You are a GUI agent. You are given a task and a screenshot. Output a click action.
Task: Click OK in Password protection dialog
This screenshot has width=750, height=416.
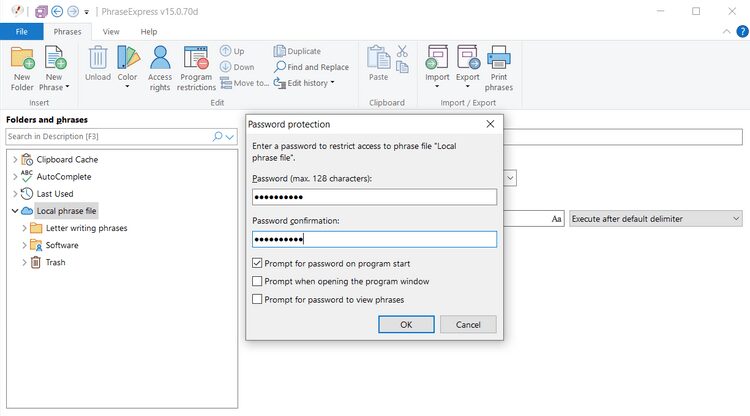click(x=406, y=324)
